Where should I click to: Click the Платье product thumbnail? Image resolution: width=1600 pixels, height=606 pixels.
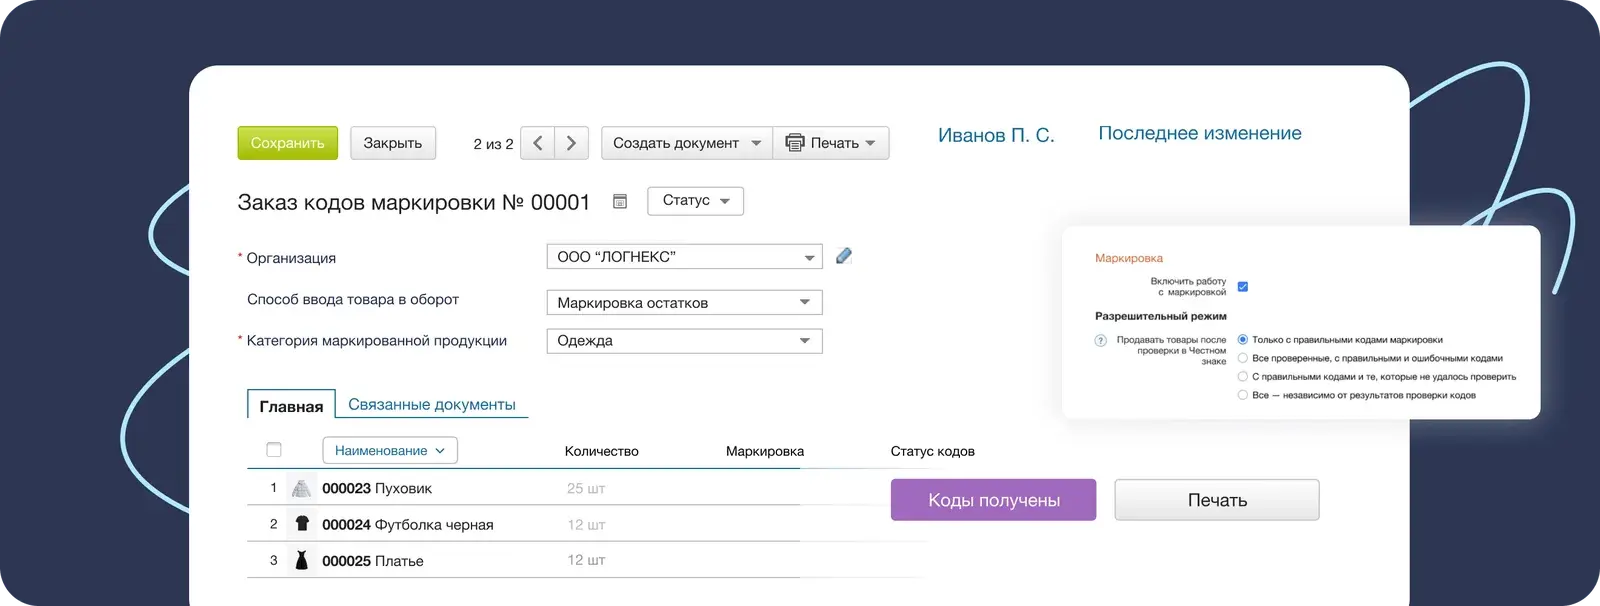tap(302, 560)
